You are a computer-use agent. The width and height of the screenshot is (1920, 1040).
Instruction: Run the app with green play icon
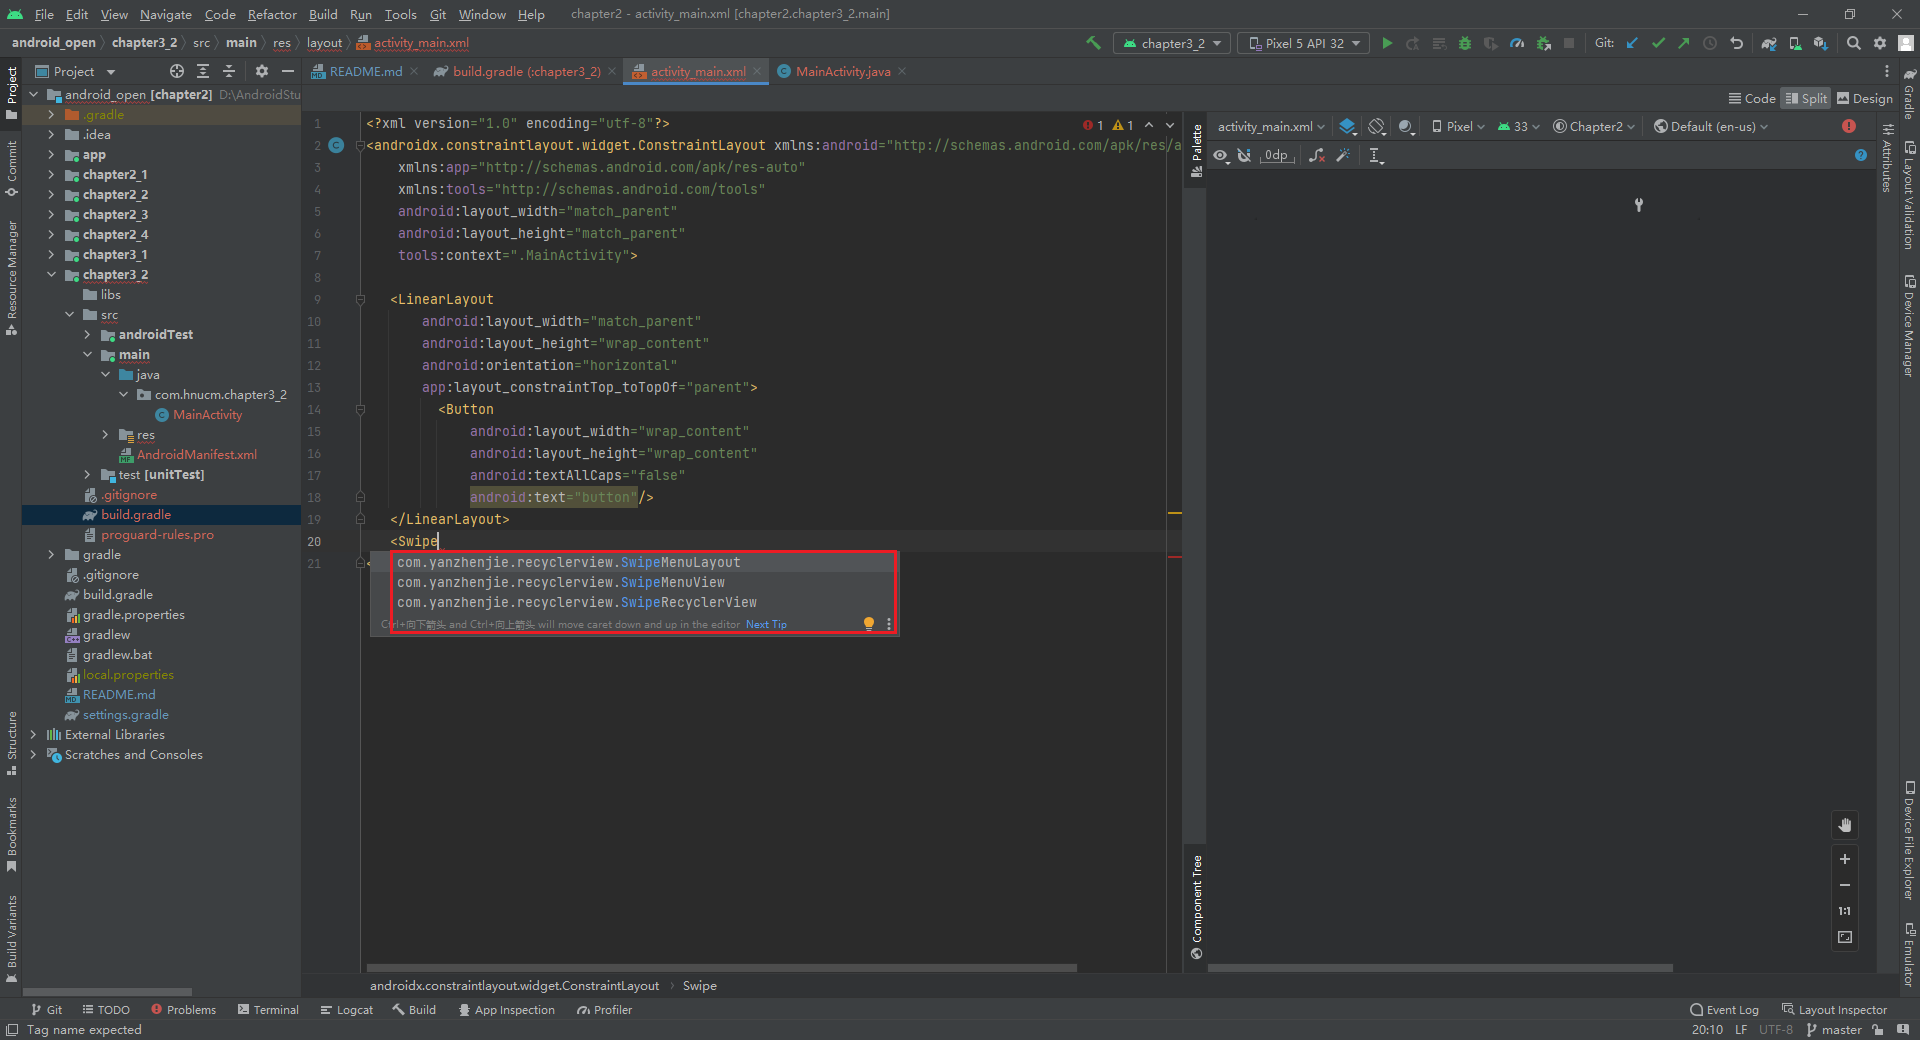1387,43
